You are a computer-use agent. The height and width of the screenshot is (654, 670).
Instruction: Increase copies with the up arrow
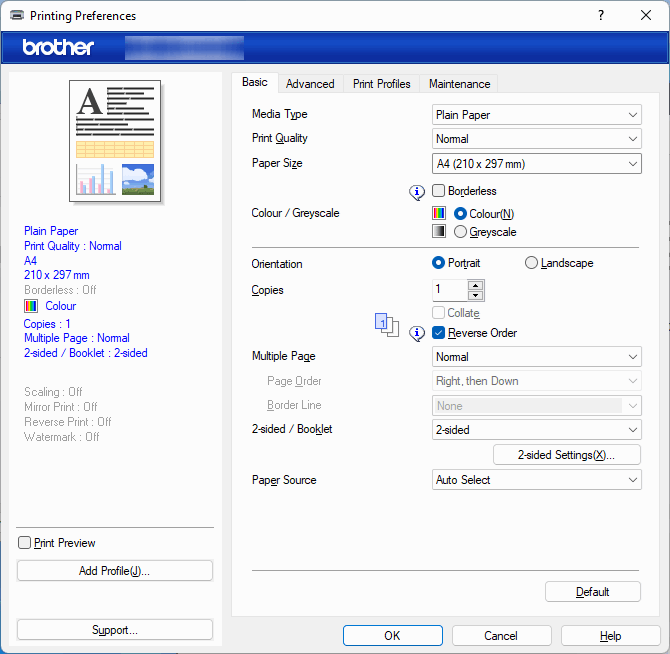point(476,285)
